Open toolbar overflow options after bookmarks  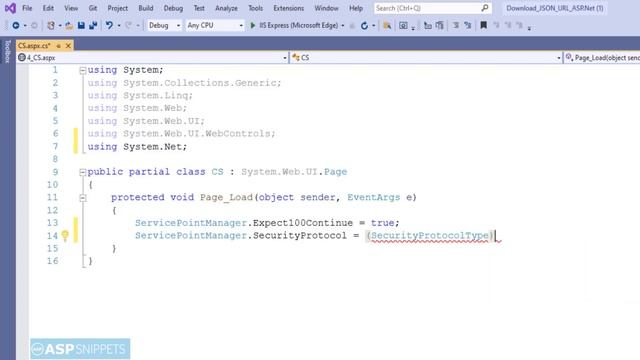(529, 28)
